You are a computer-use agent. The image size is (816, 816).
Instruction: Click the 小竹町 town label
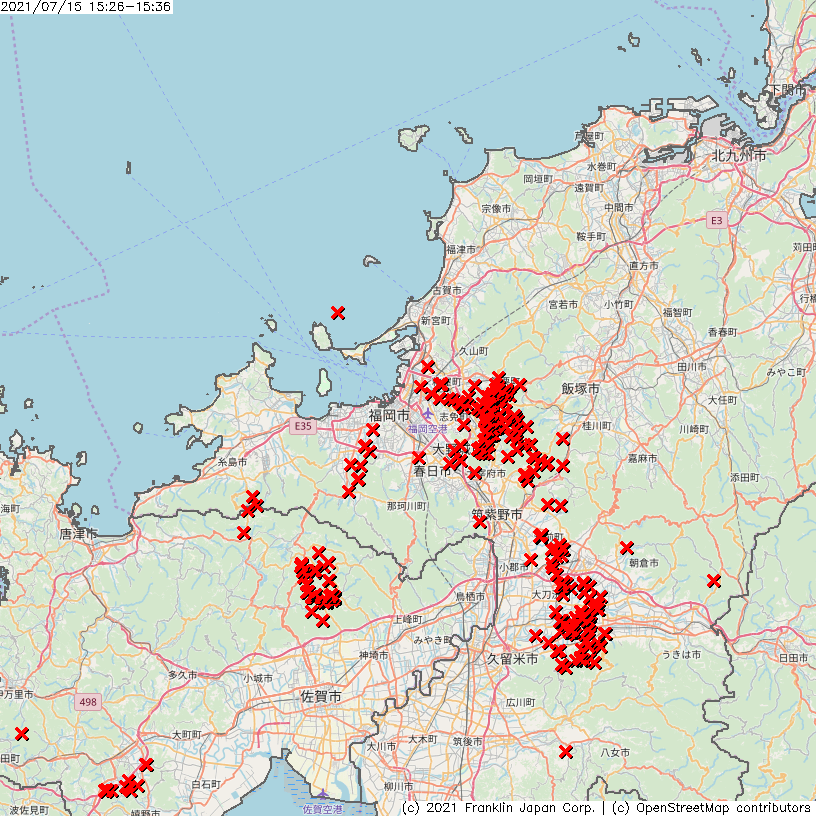pos(619,304)
